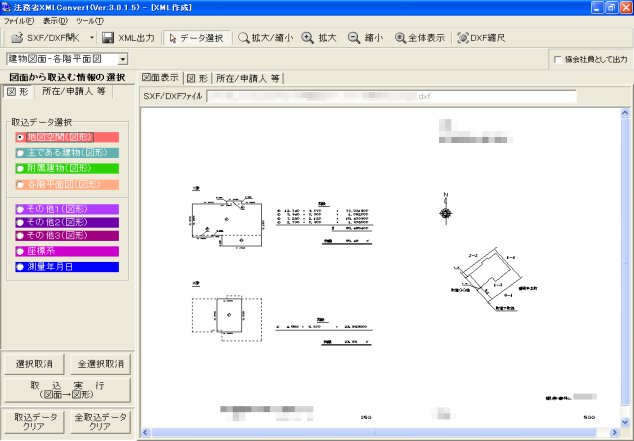Click the 取込データクリア button
The height and width of the screenshot is (441, 634).
[34, 422]
